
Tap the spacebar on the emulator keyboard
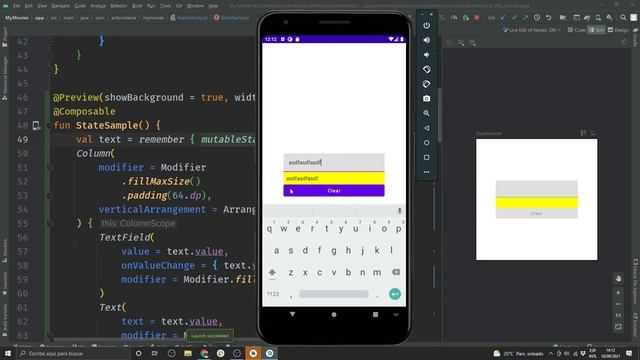click(334, 294)
